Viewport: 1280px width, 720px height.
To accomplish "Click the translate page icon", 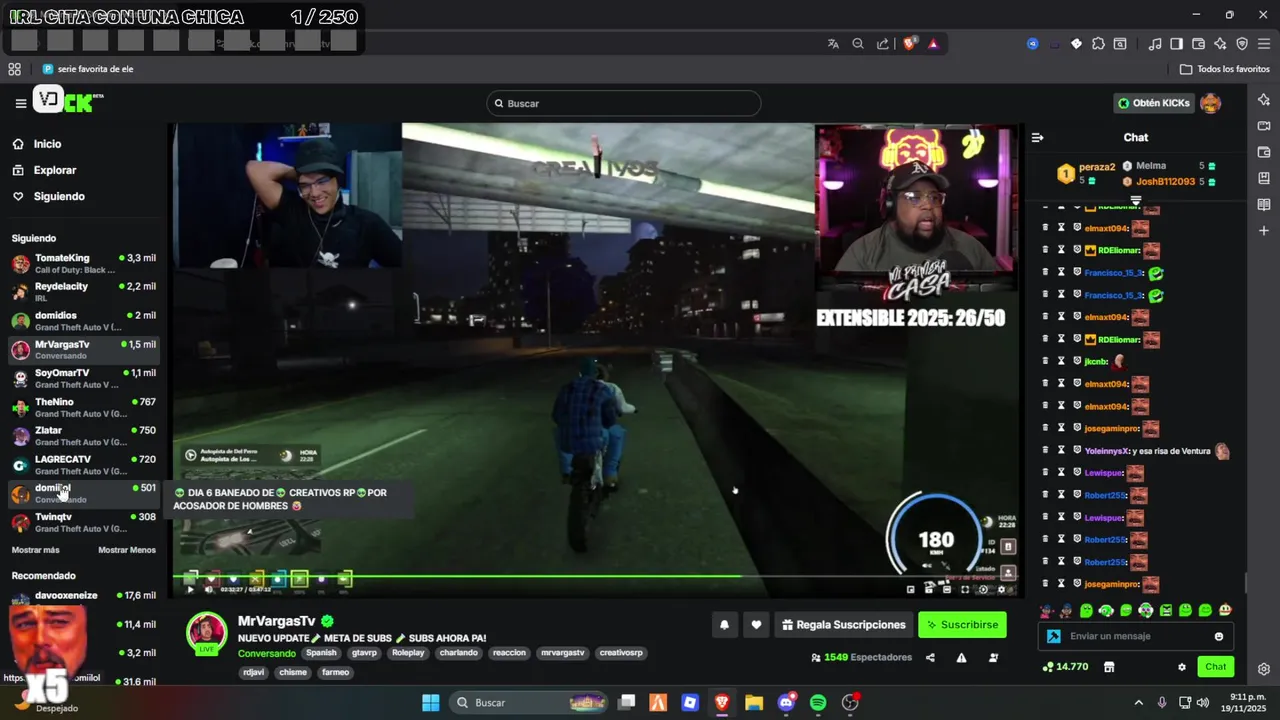I will point(833,44).
